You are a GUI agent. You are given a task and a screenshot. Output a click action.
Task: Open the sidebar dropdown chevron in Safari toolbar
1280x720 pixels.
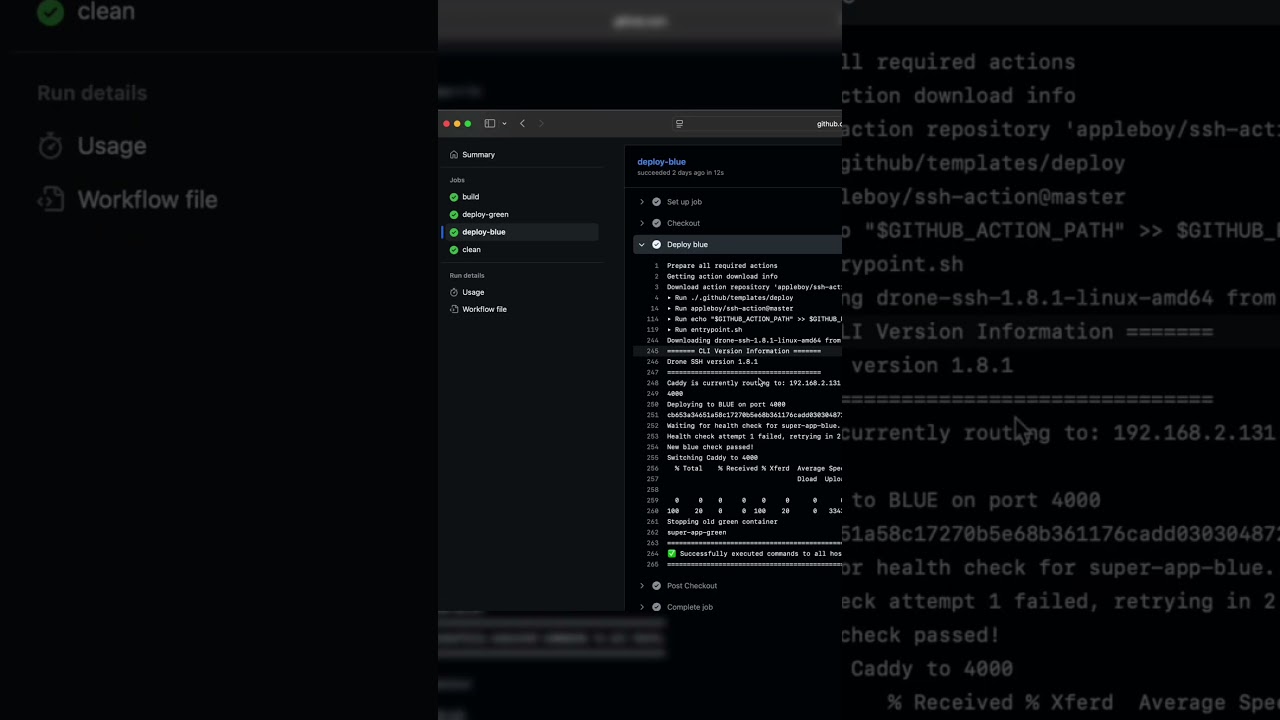pyautogui.click(x=504, y=124)
